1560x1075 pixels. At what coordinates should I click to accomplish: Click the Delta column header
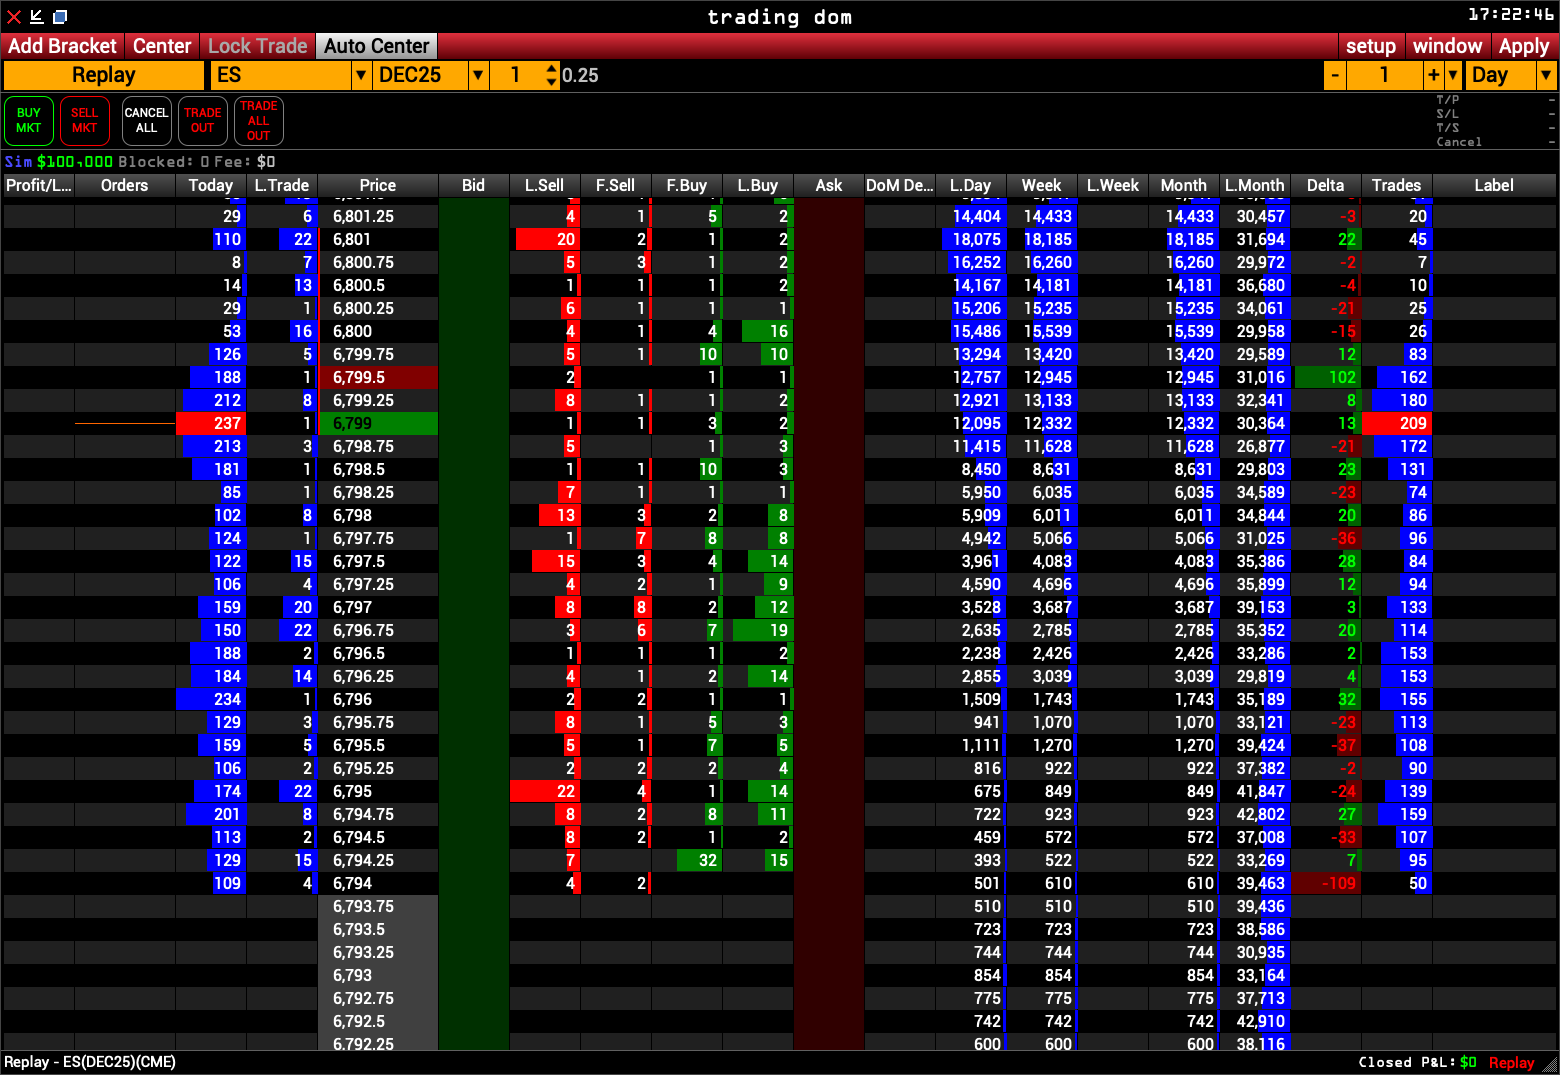[x=1325, y=185]
